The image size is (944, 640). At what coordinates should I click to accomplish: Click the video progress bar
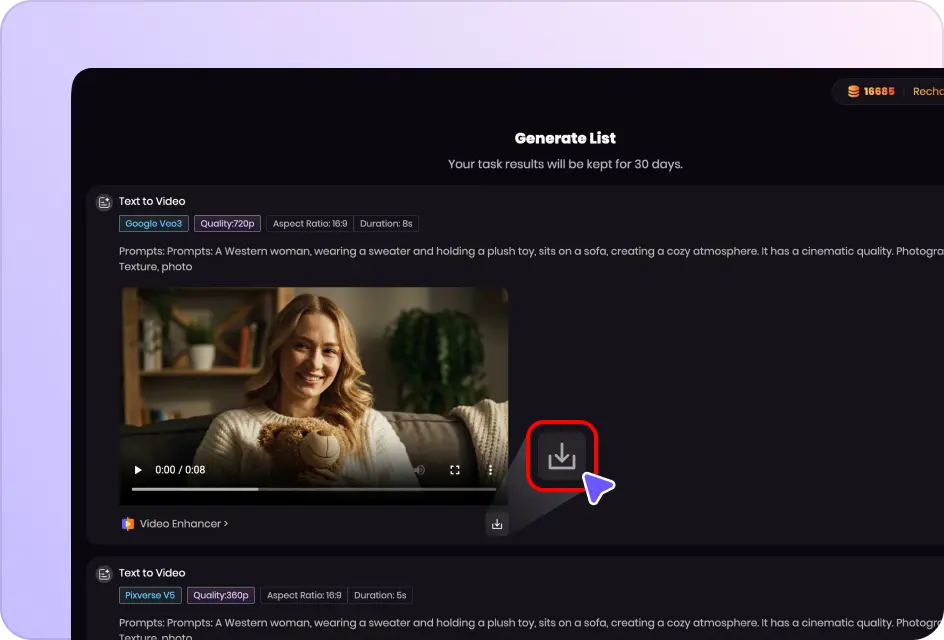tap(312, 489)
